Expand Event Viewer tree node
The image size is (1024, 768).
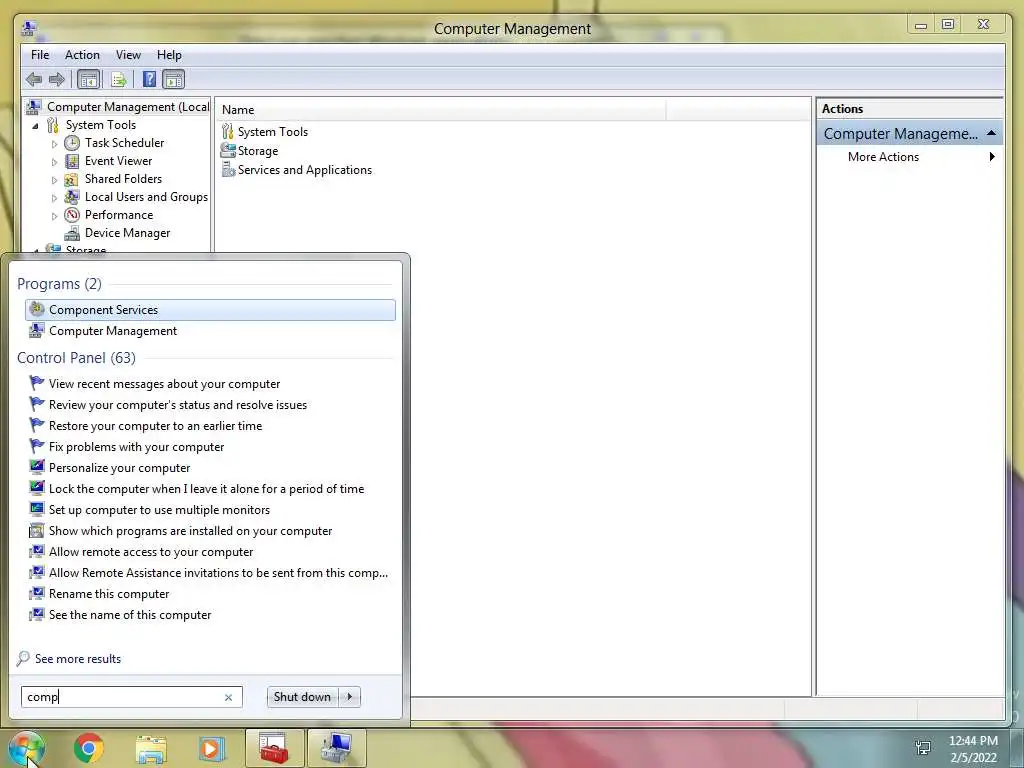[54, 161]
